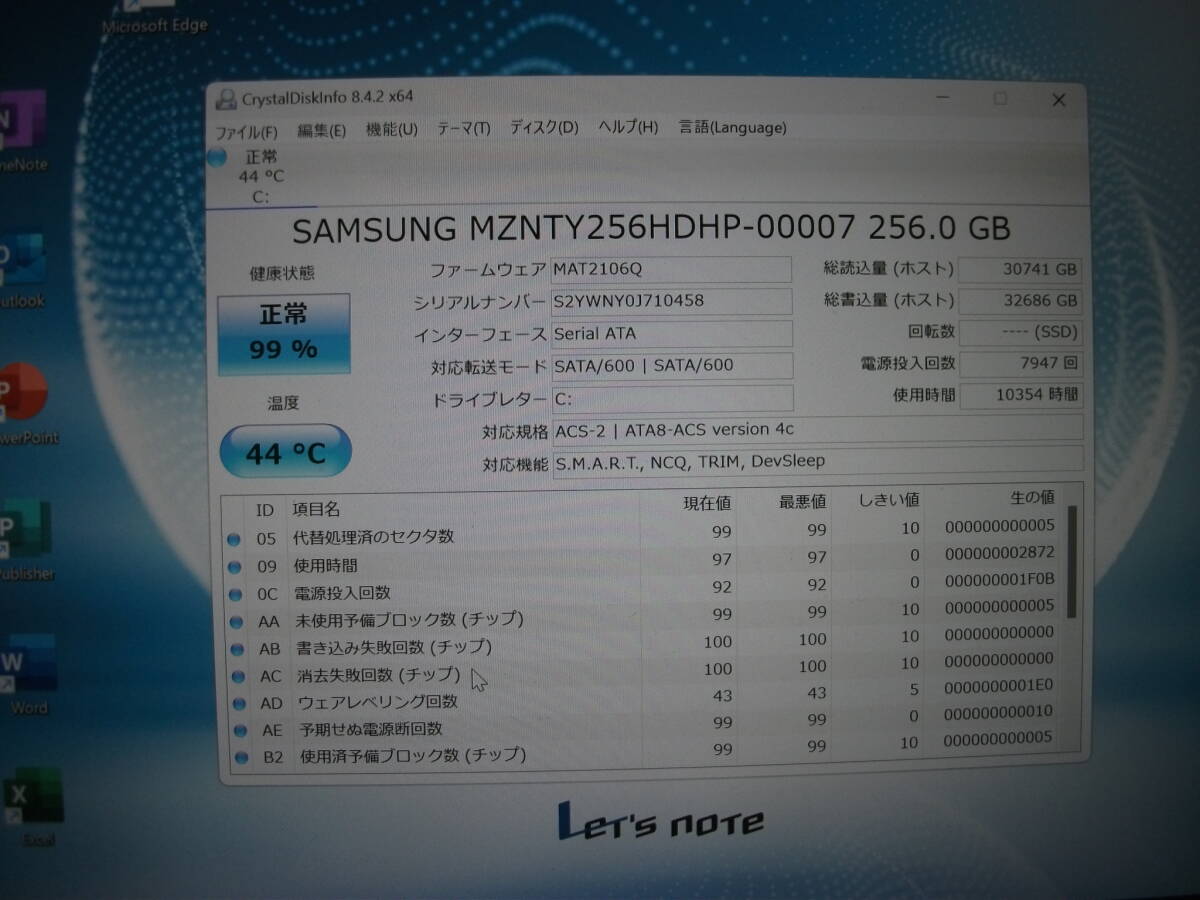Click the firmware field MAT2106Q
Screen dimensions: 1200x900
coord(671,269)
